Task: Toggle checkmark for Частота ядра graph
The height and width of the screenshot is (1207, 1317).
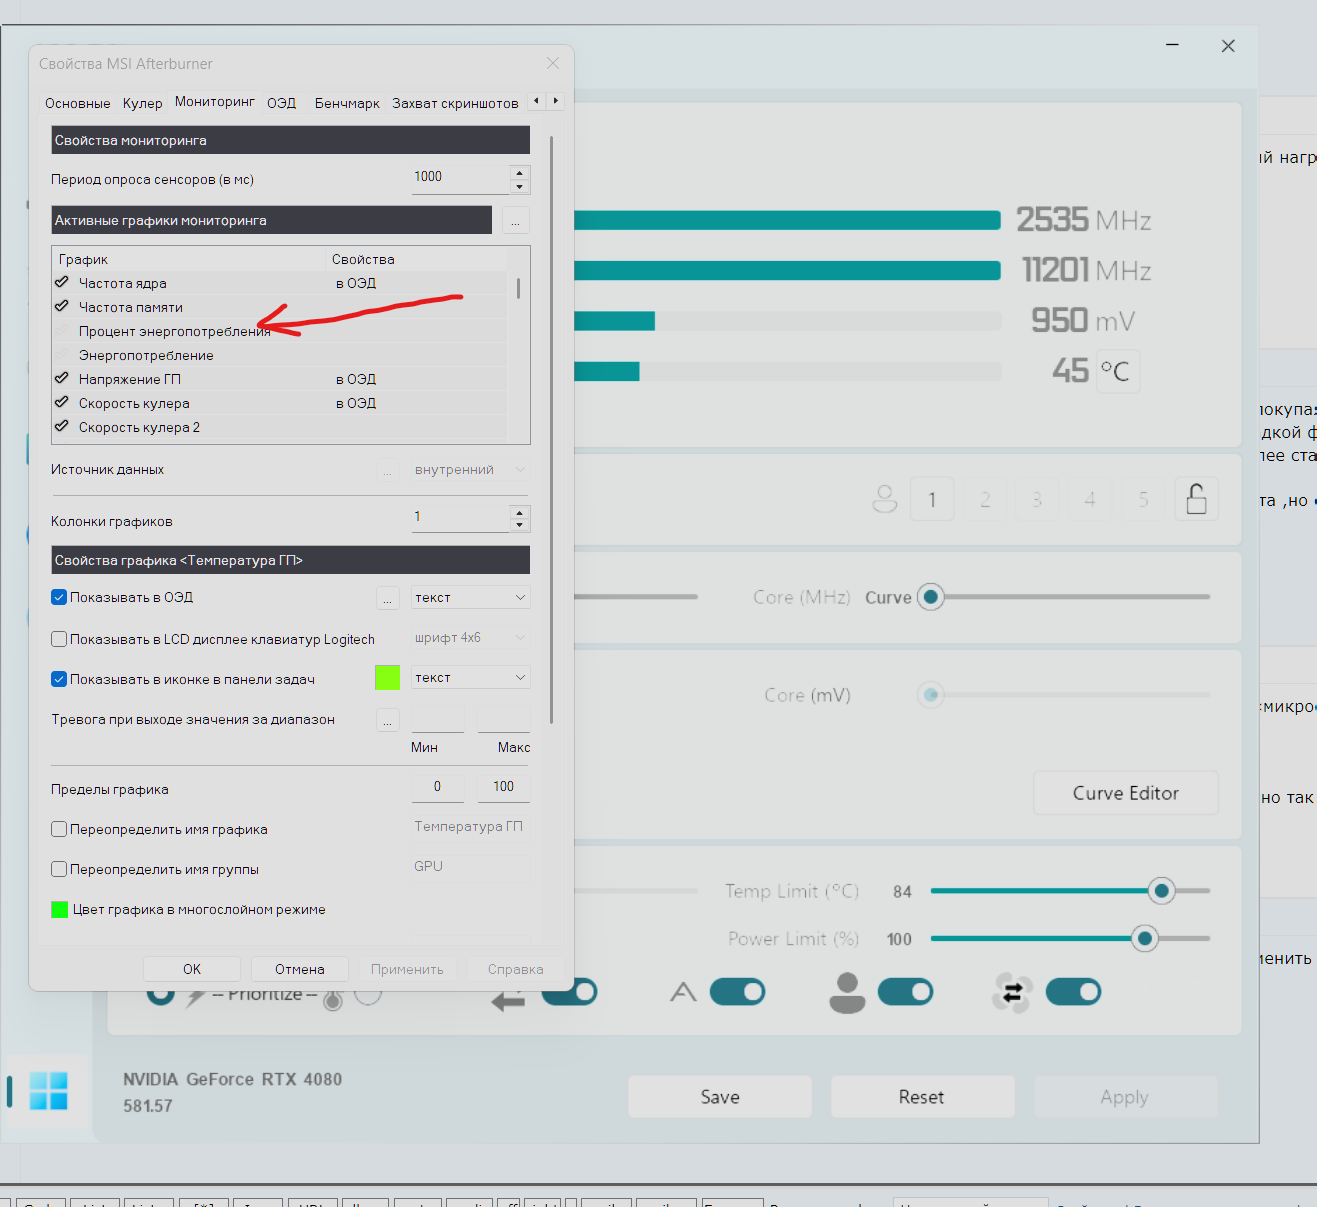Action: pos(62,283)
